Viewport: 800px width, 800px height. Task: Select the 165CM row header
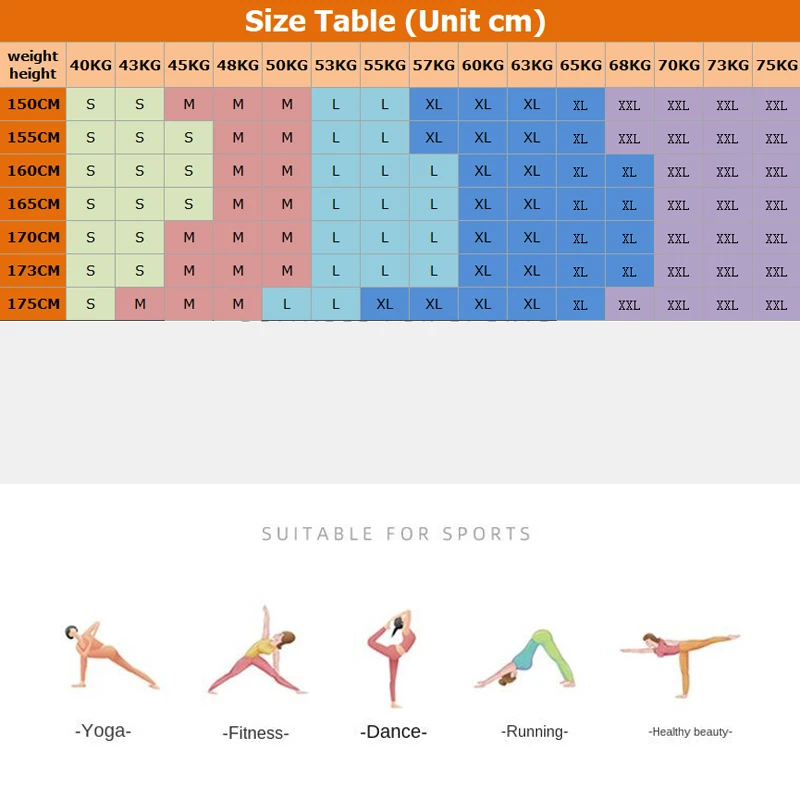click(x=33, y=204)
